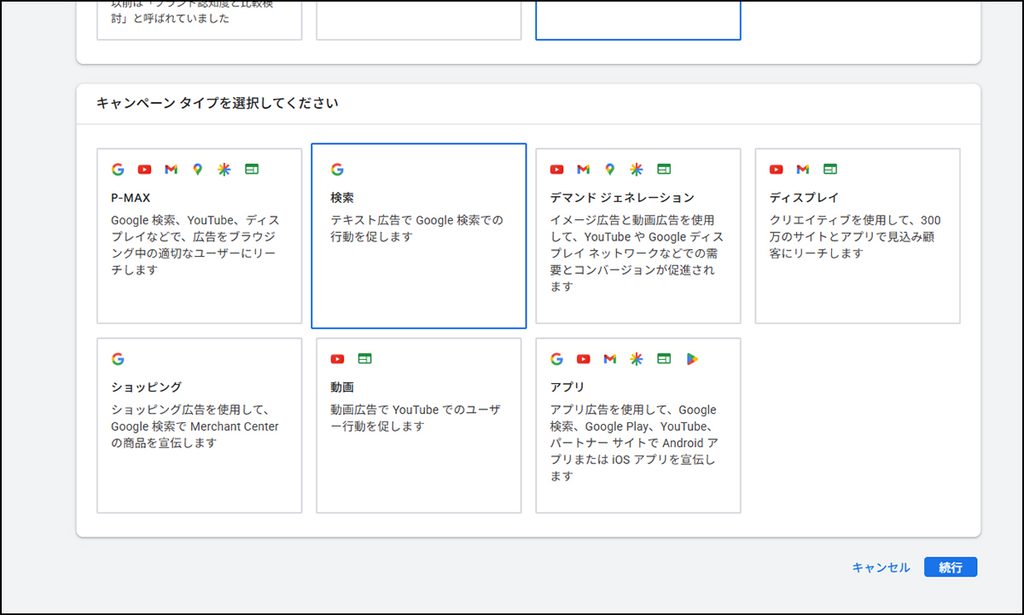Click the YouTube icon in the 動画 card
Screen dimensions: 1024x615
pyautogui.click(x=337, y=358)
